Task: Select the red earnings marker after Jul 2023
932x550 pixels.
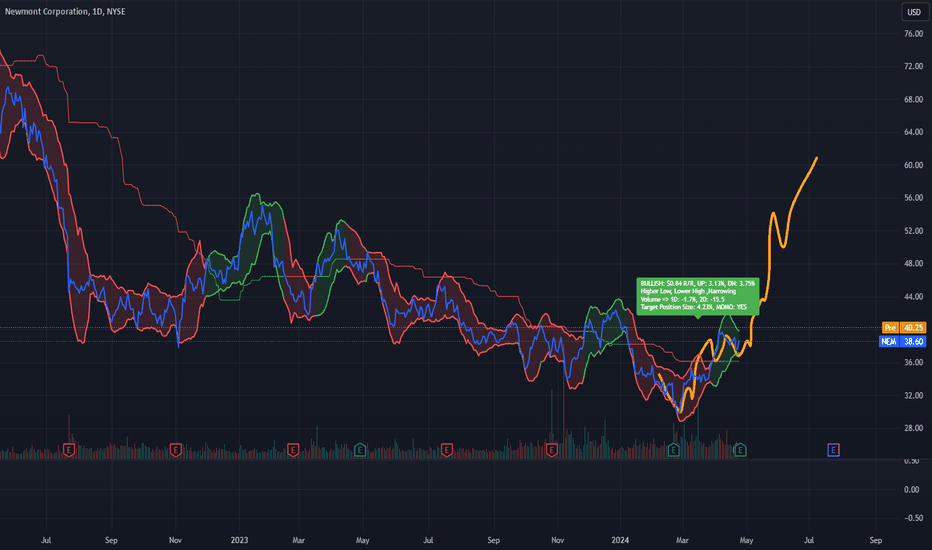Action: 446,450
